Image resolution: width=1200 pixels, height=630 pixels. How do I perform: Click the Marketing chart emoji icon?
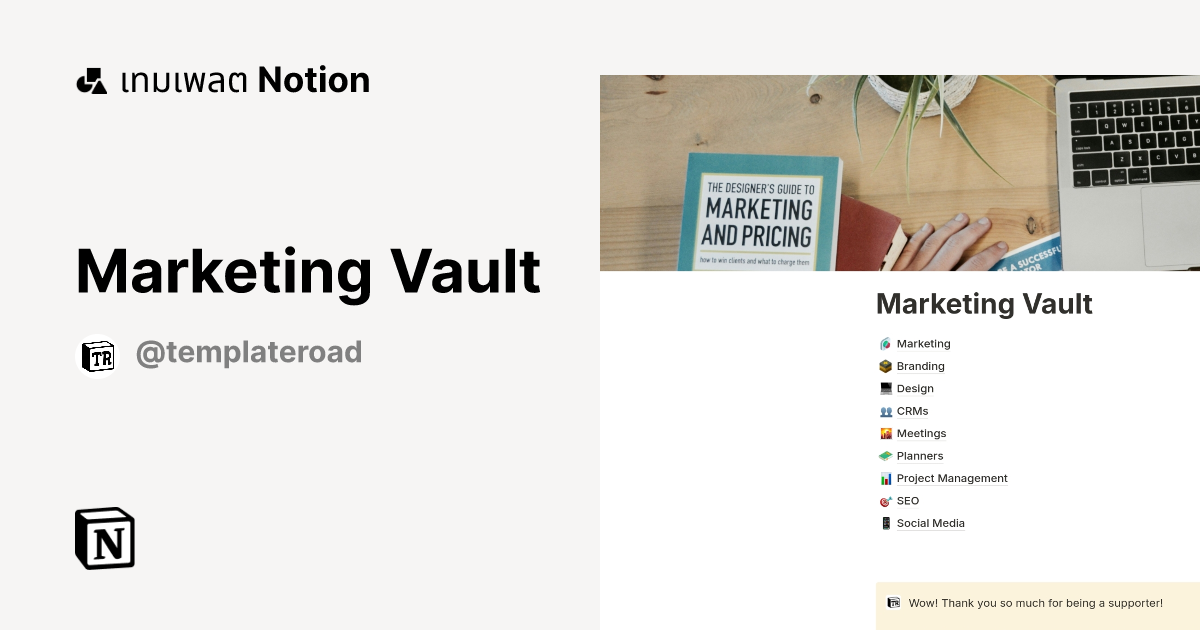(885, 343)
